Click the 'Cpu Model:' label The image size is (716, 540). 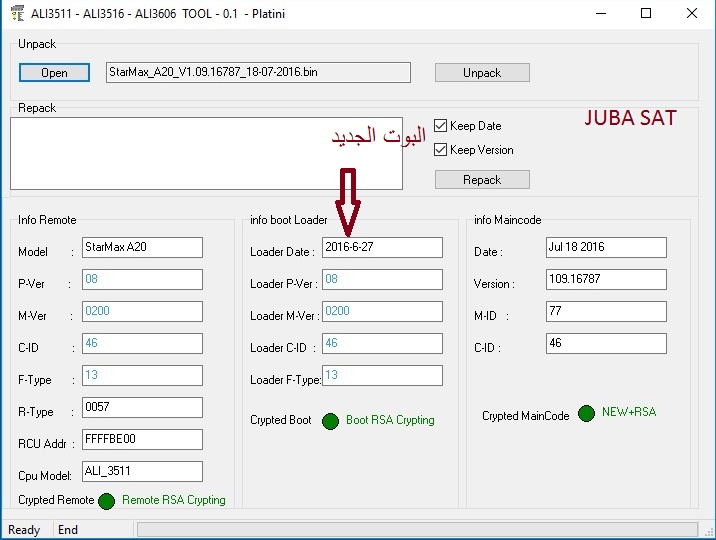tap(45, 476)
